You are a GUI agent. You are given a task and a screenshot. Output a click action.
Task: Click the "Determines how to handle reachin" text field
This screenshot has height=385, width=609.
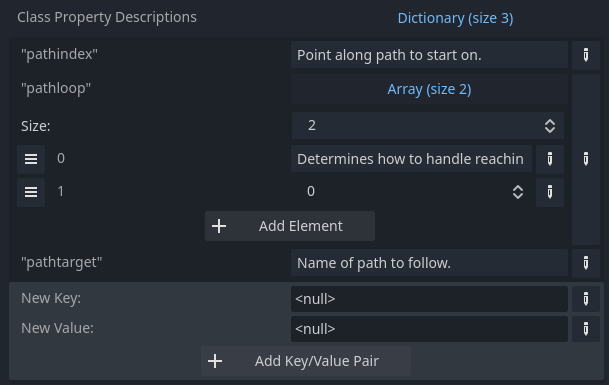click(x=411, y=159)
